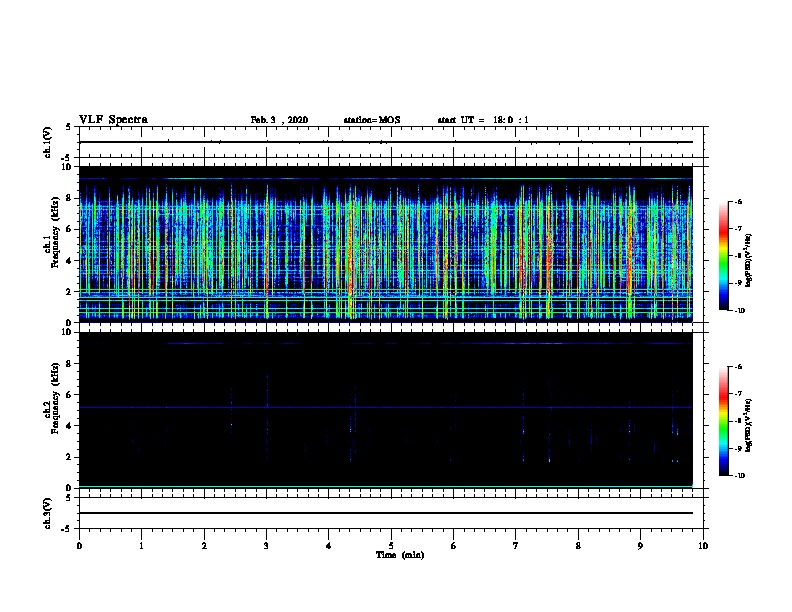Click the "ch.1(V)" waveform axis label
Viewport: 792px width, 612px height.
47,142
